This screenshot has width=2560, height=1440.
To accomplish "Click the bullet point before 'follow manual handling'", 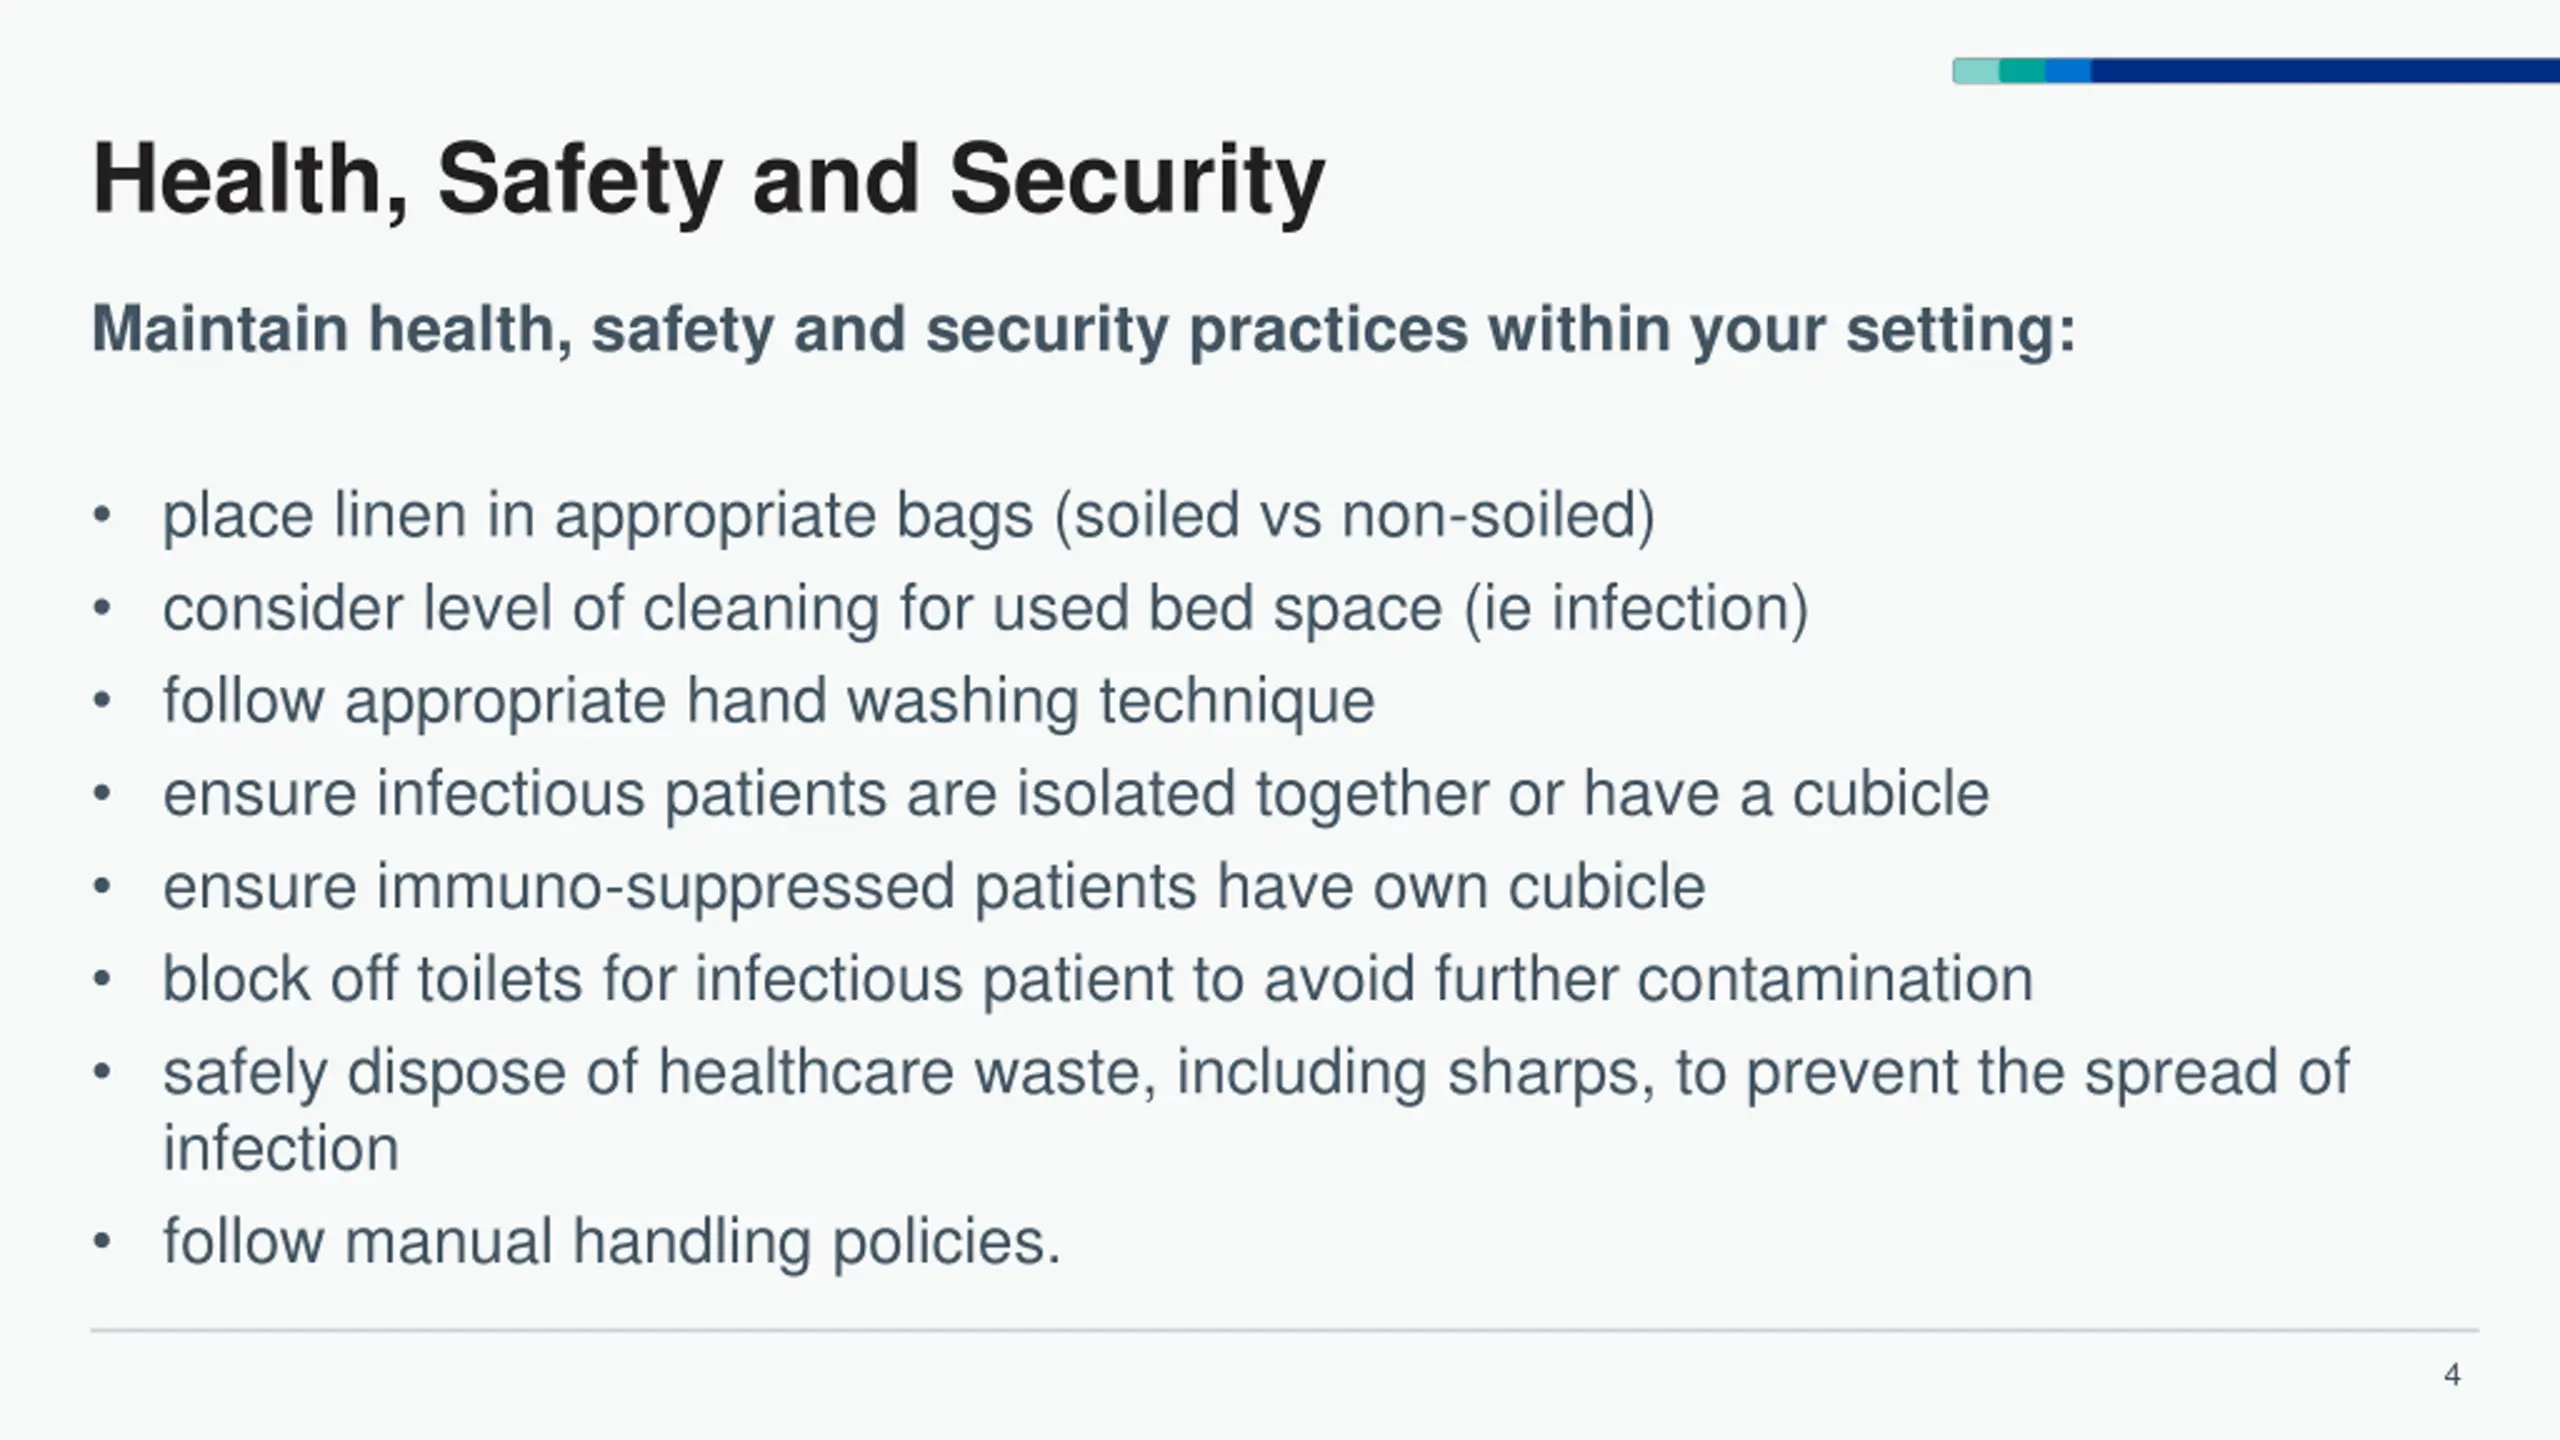I will (101, 1241).
